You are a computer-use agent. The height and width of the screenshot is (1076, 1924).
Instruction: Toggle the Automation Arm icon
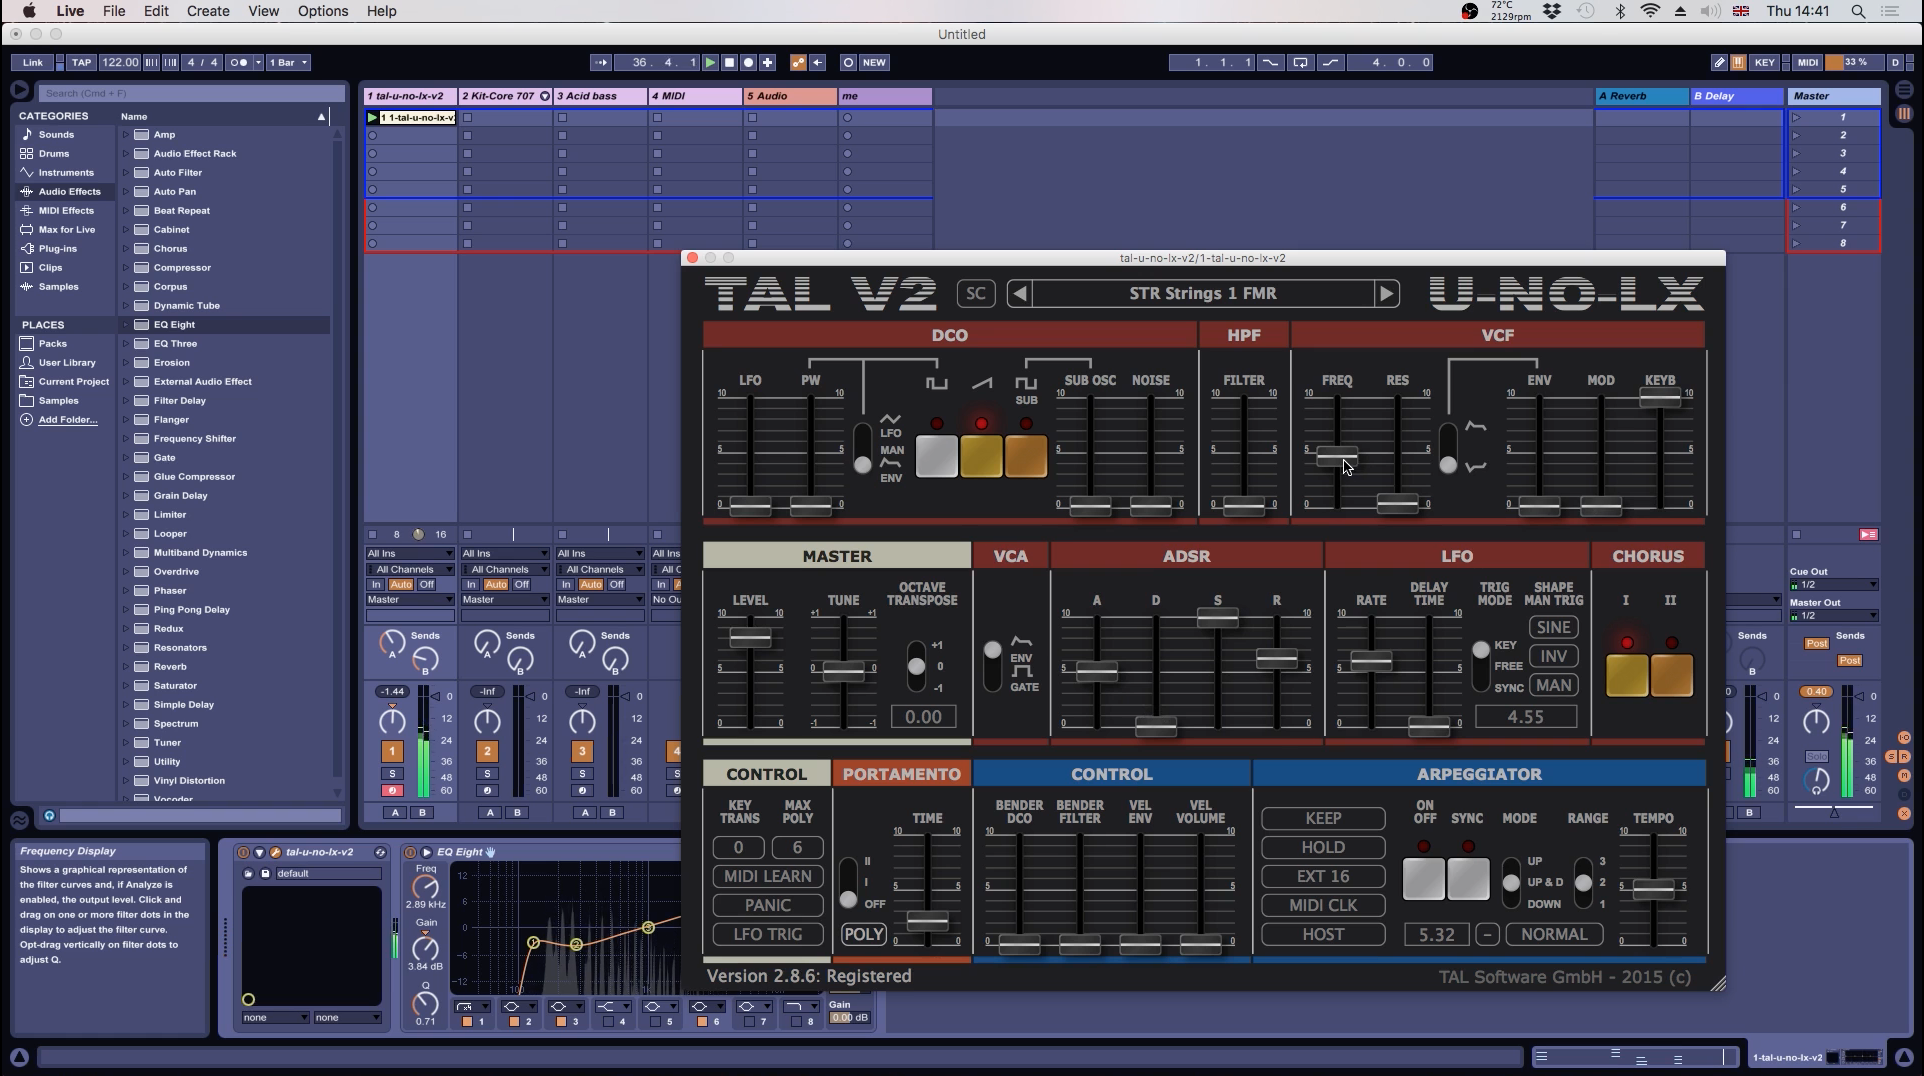tap(798, 62)
